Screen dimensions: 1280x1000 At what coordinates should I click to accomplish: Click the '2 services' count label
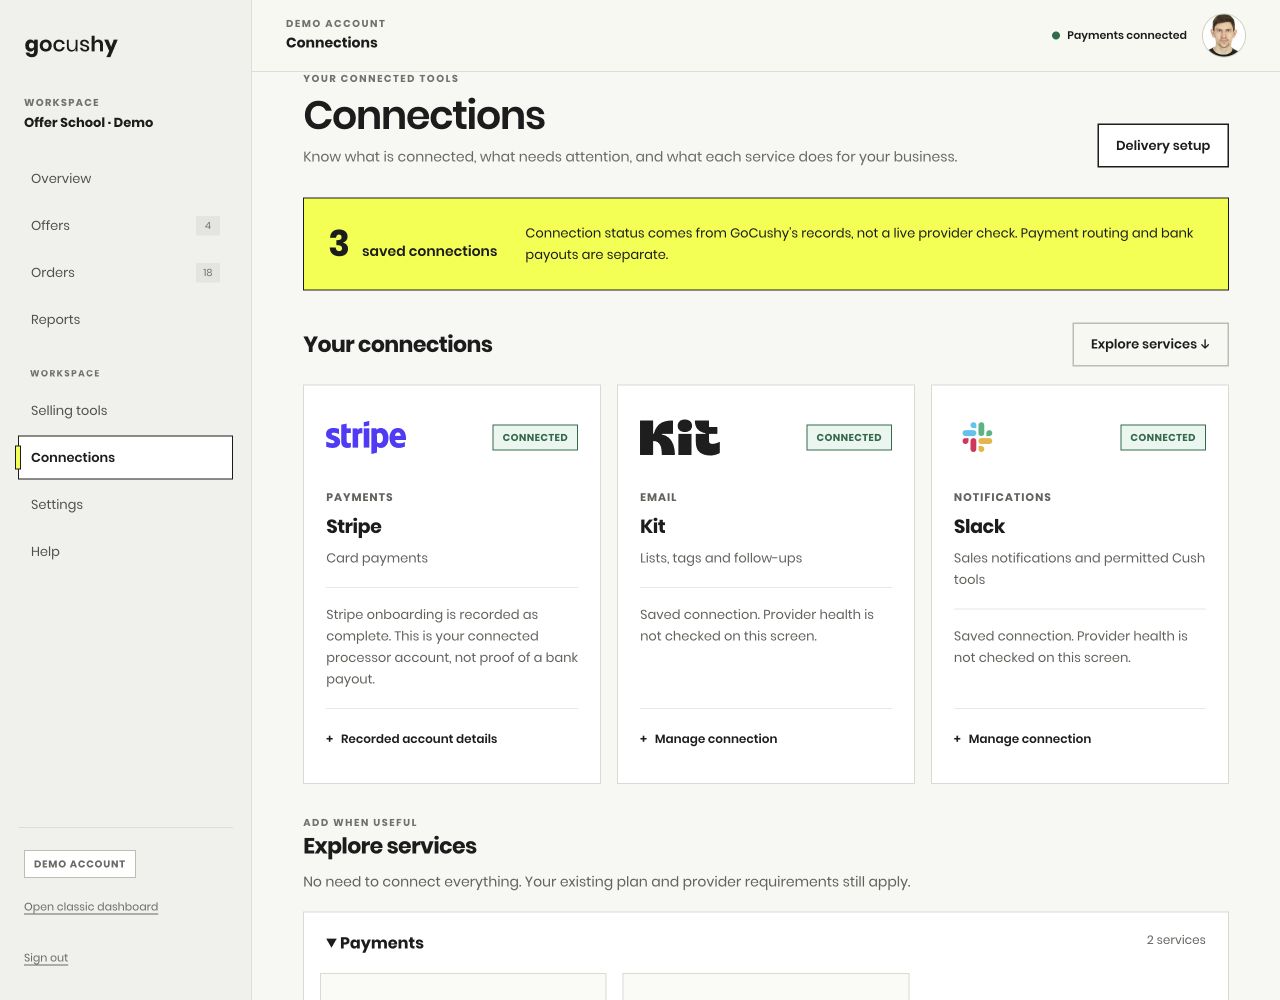(x=1176, y=940)
